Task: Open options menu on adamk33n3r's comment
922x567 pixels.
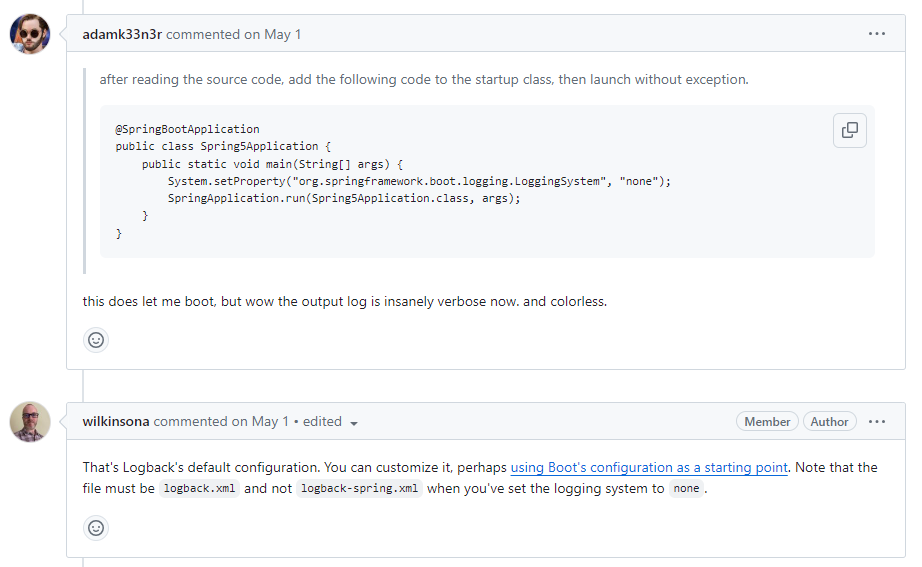Action: [x=877, y=34]
